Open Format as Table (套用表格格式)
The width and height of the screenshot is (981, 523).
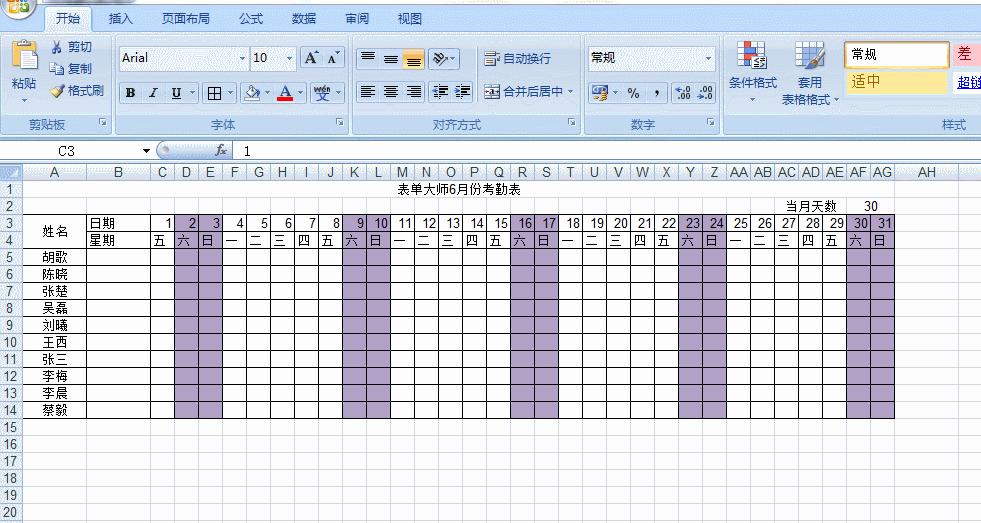(810, 73)
